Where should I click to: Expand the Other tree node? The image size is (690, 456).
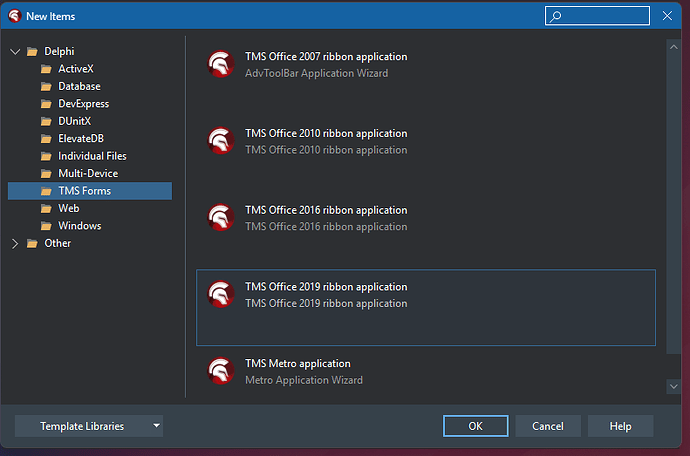pyautogui.click(x=15, y=243)
